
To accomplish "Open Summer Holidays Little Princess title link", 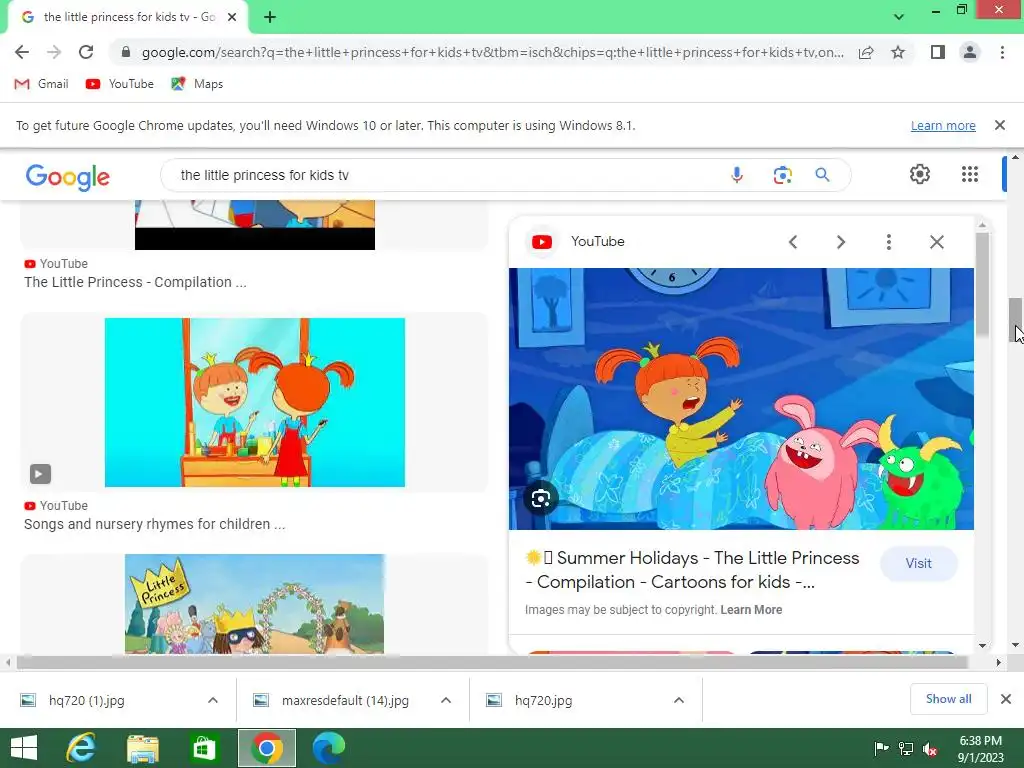I will pos(692,569).
